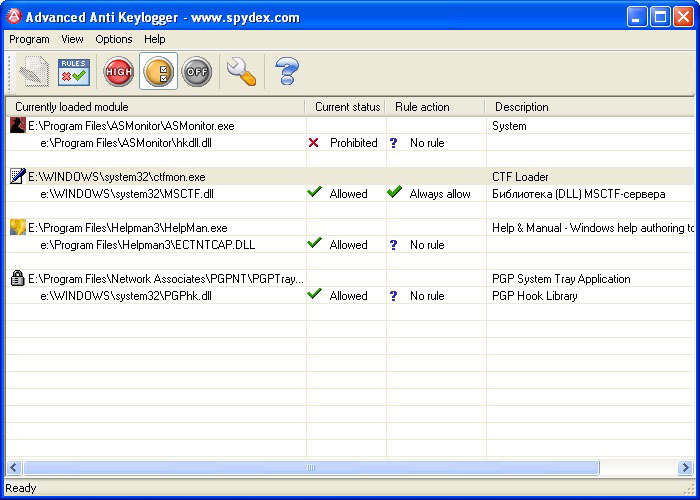
Task: Click the ASMonitor.exe program icon
Action: [17, 125]
